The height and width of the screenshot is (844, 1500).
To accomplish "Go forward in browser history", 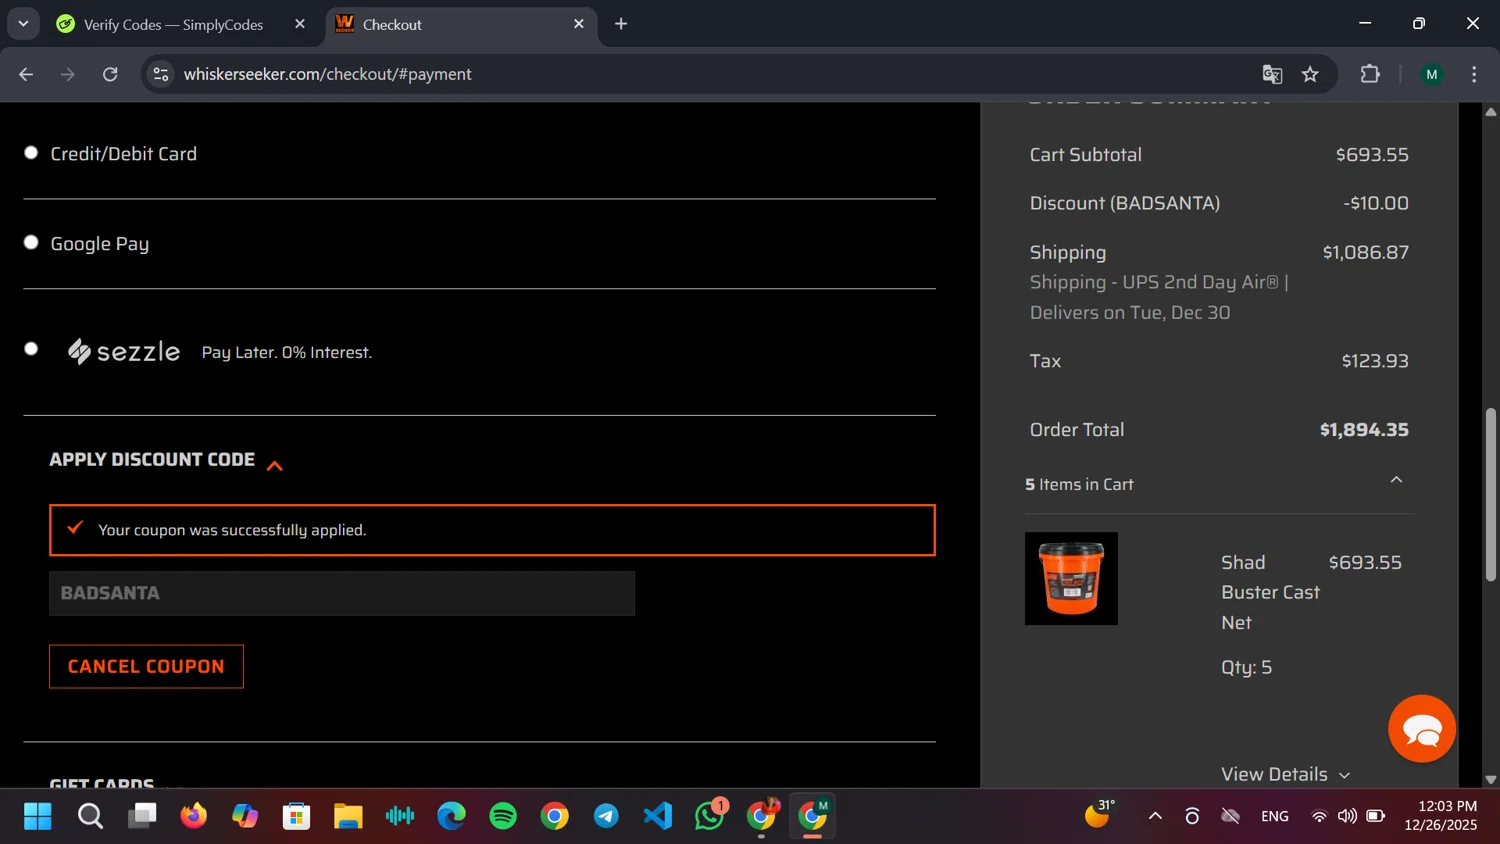I will coord(68,74).
